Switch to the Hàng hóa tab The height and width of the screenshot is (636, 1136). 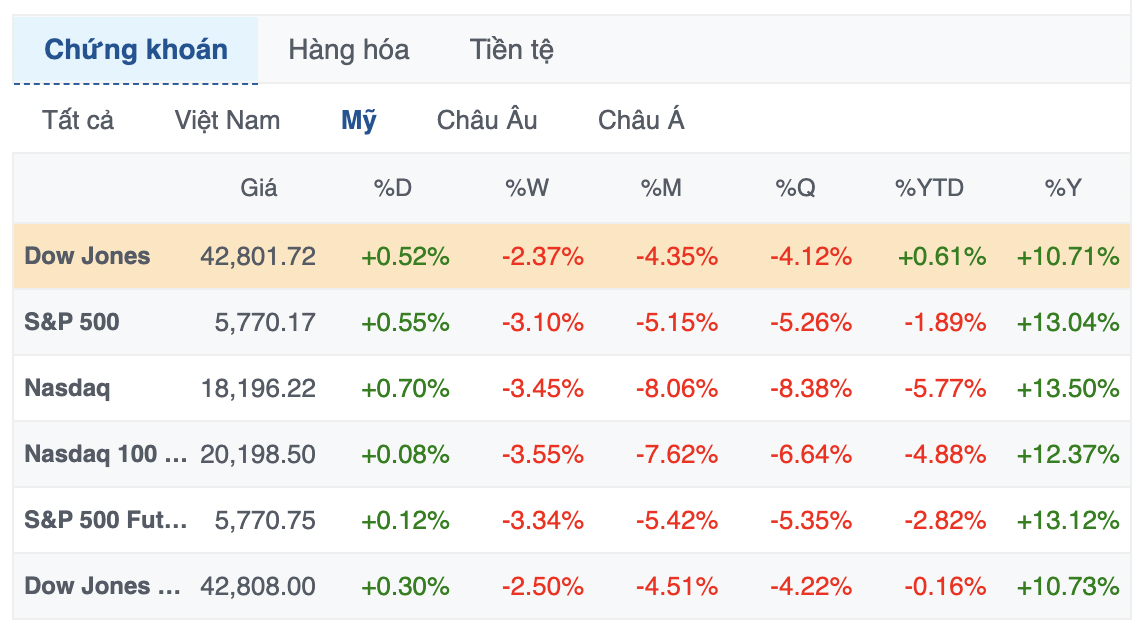point(348,50)
